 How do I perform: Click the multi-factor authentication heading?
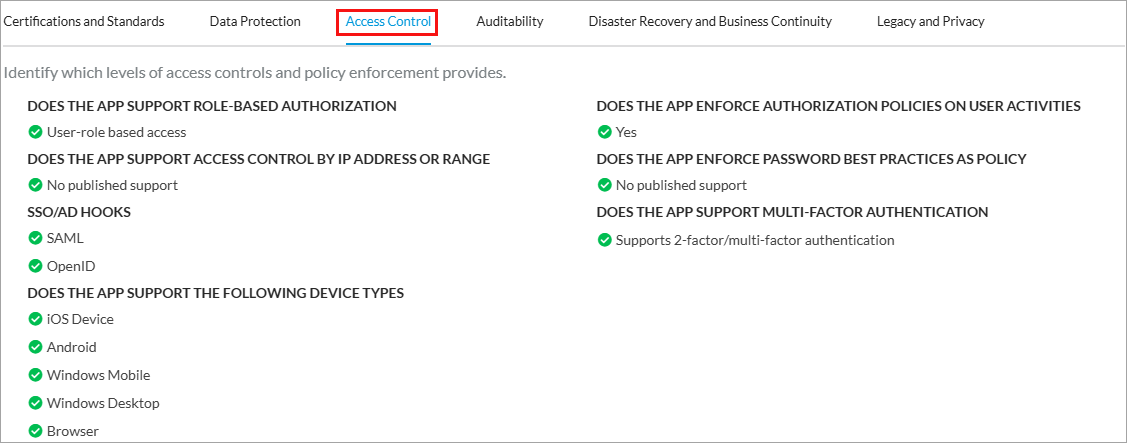792,212
